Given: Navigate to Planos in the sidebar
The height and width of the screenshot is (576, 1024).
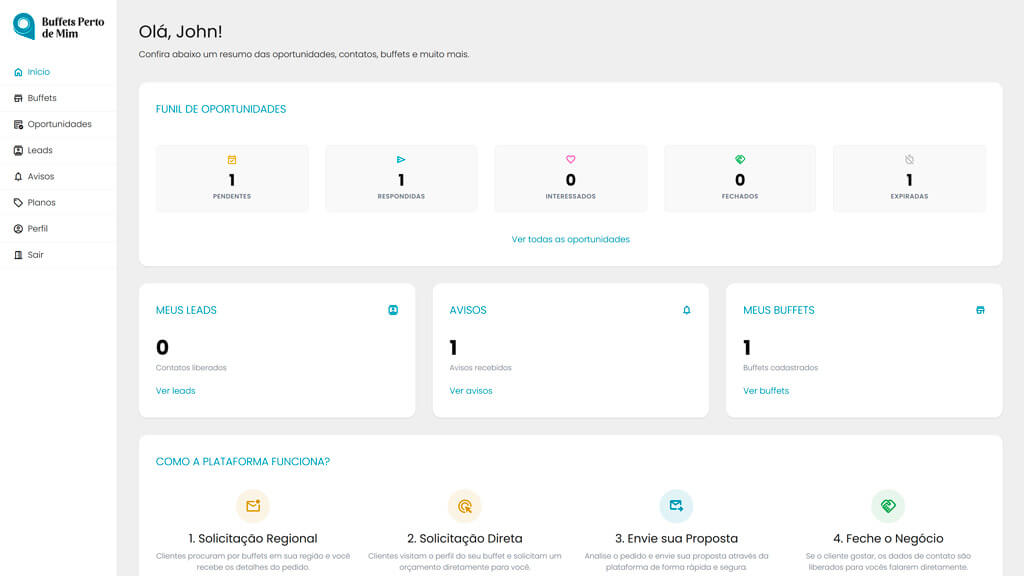Looking at the screenshot, I should pos(58,202).
